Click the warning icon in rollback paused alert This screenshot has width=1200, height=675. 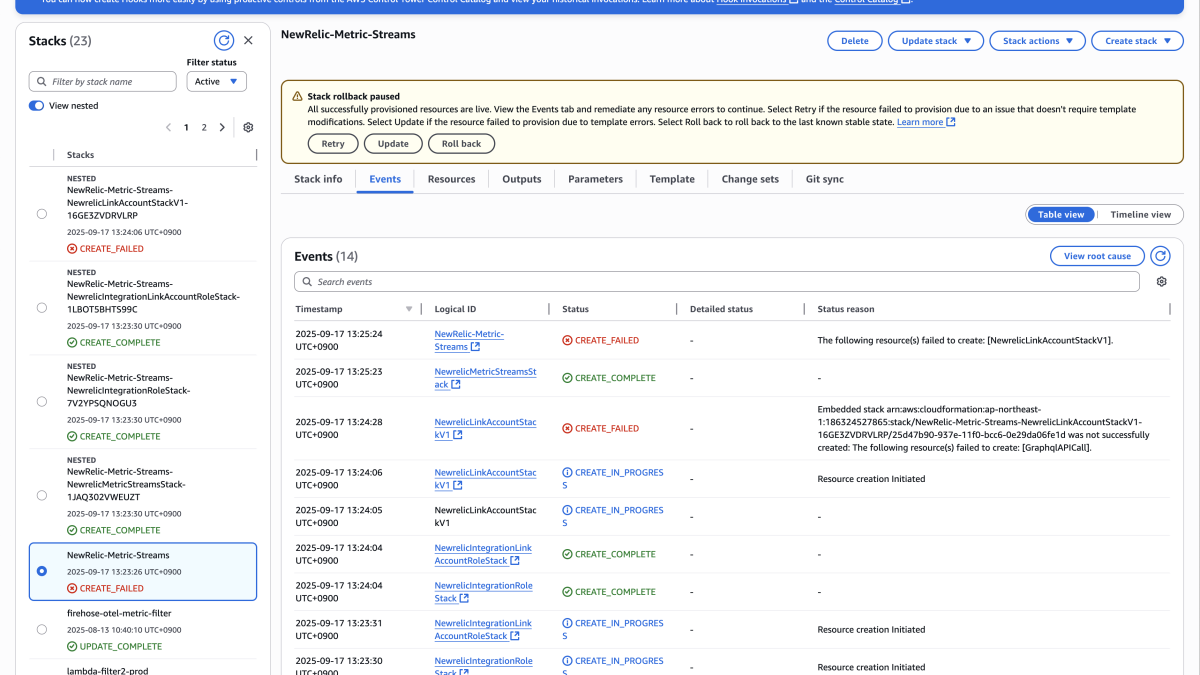pyautogui.click(x=297, y=97)
